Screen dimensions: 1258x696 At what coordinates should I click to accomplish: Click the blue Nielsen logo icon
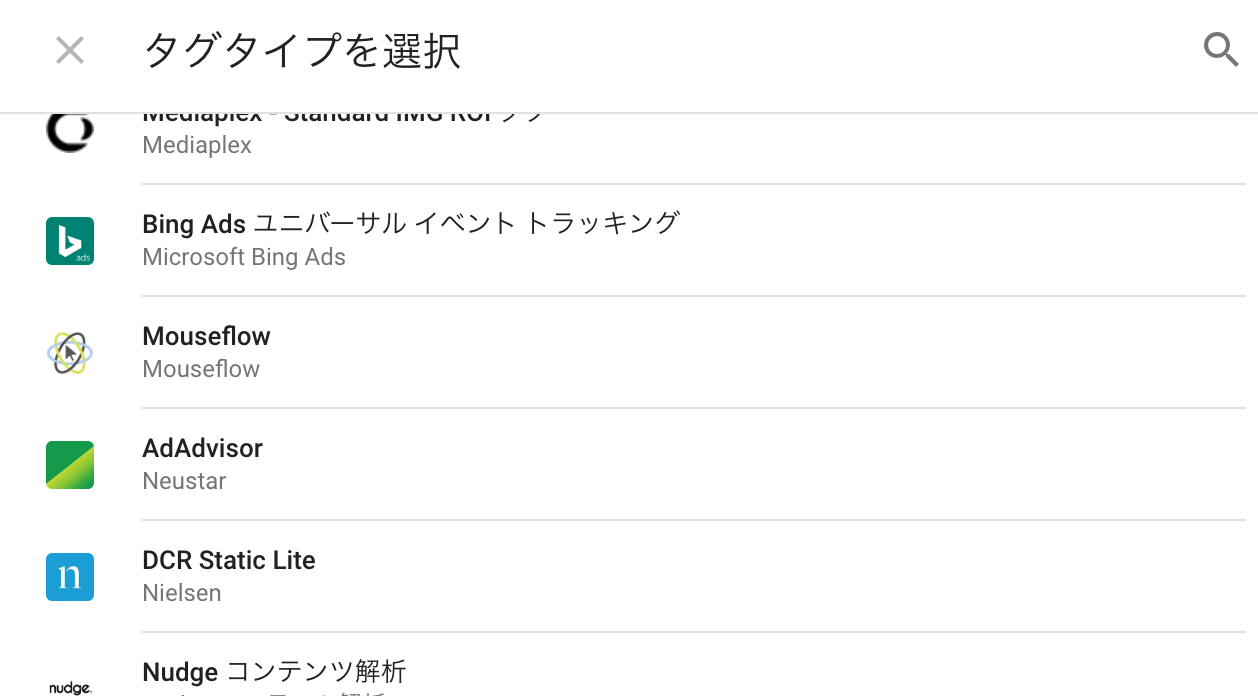(70, 577)
